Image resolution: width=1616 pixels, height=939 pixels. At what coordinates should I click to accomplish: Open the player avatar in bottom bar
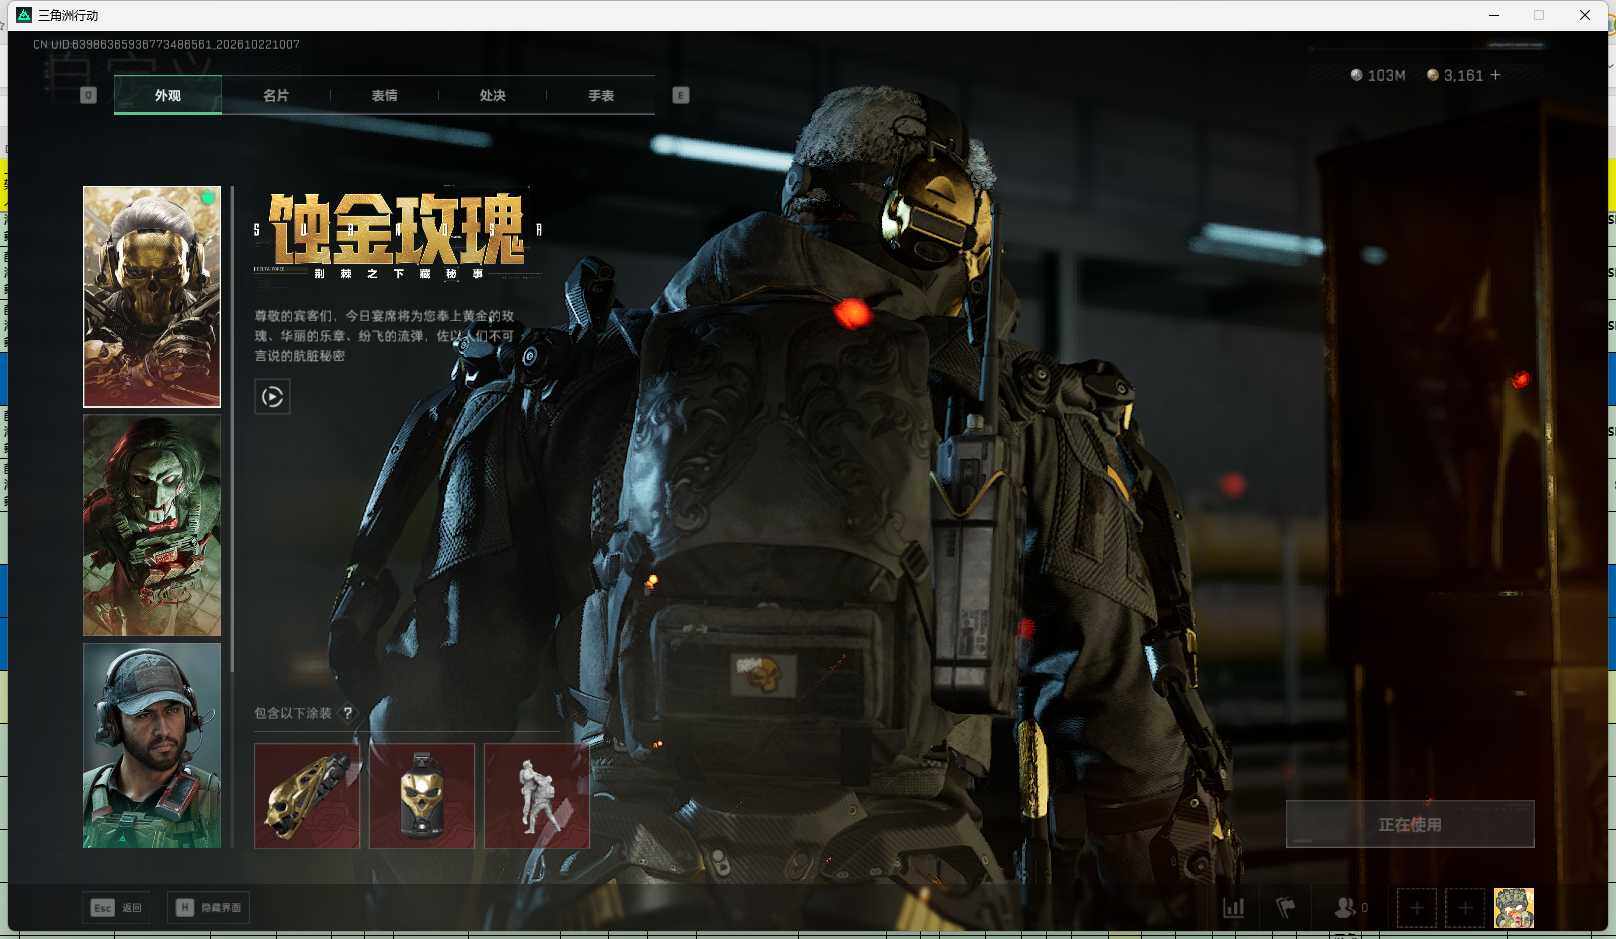[1514, 908]
